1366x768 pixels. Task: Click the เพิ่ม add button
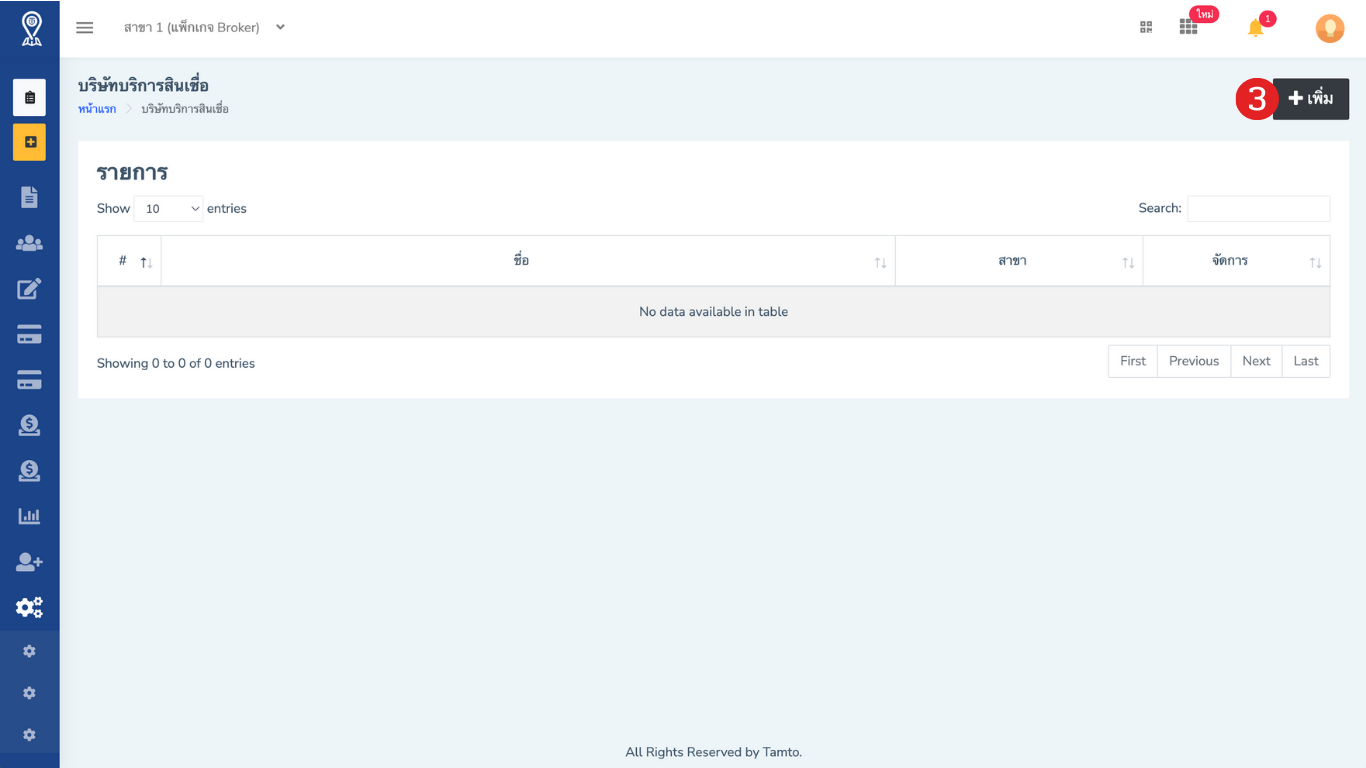coord(1311,99)
